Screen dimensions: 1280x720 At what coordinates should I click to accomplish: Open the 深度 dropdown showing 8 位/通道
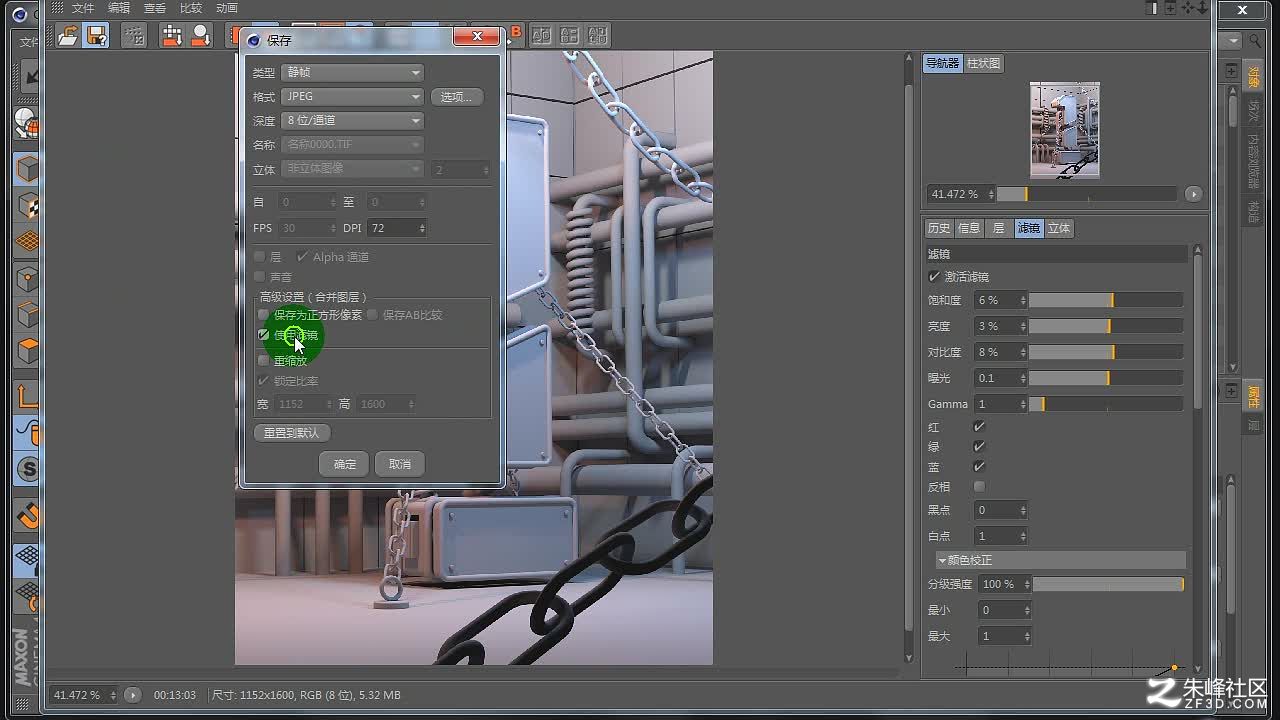353,120
